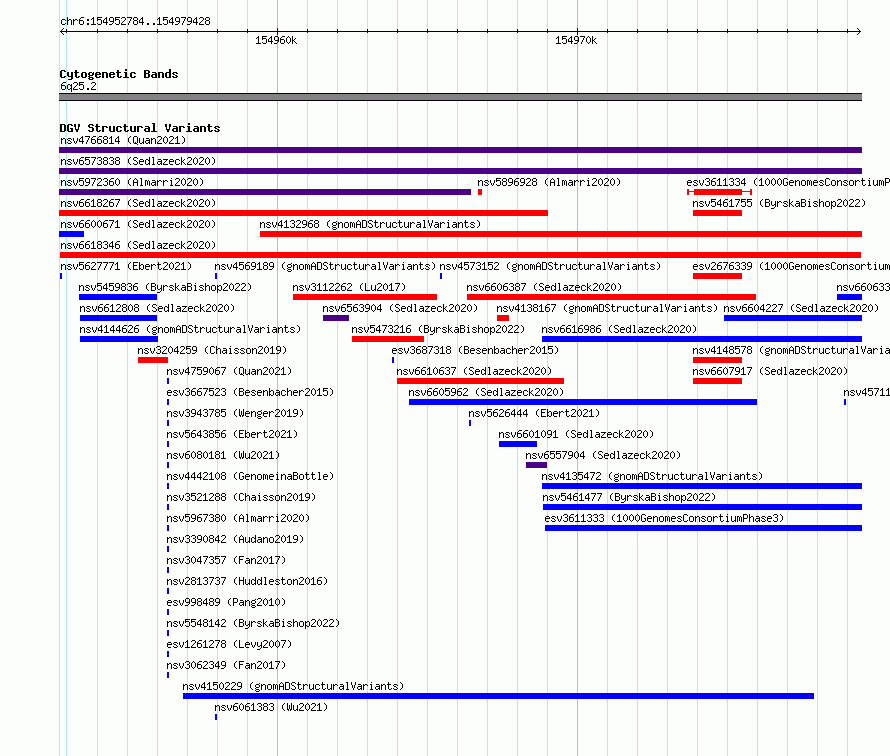890x756 pixels.
Task: Click the 154960k ruler tick label
Action: pyautogui.click(x=276, y=40)
